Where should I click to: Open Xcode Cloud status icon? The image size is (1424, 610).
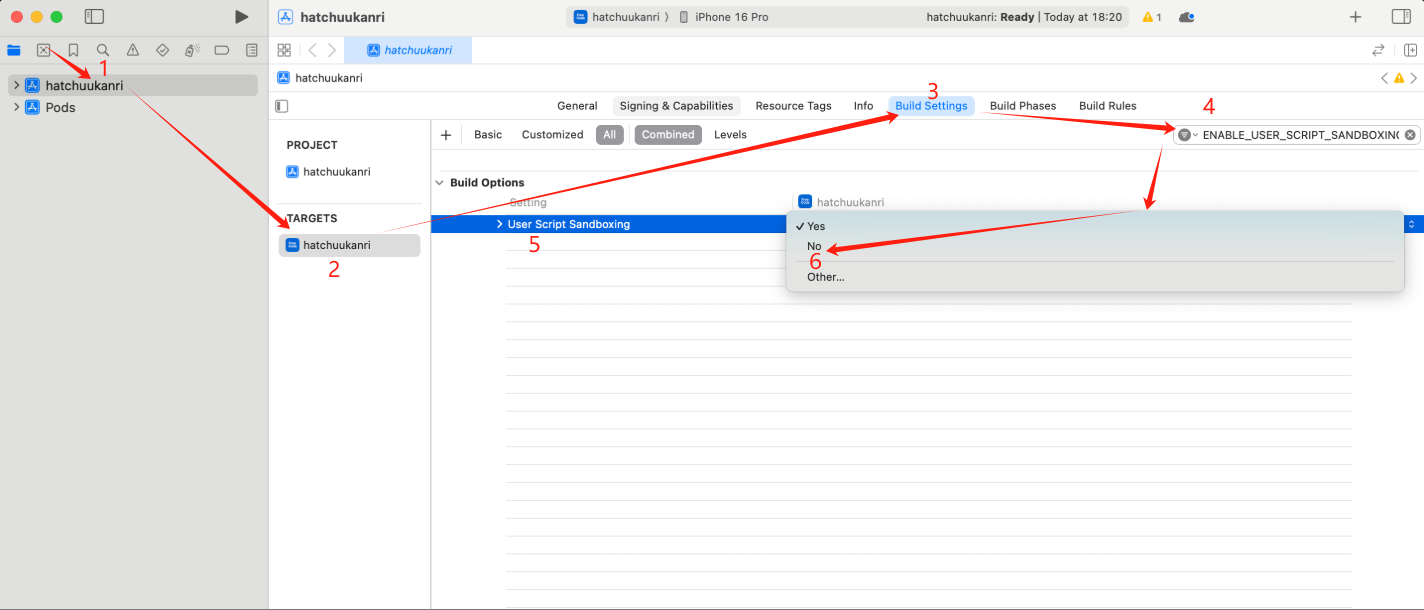(x=1187, y=17)
